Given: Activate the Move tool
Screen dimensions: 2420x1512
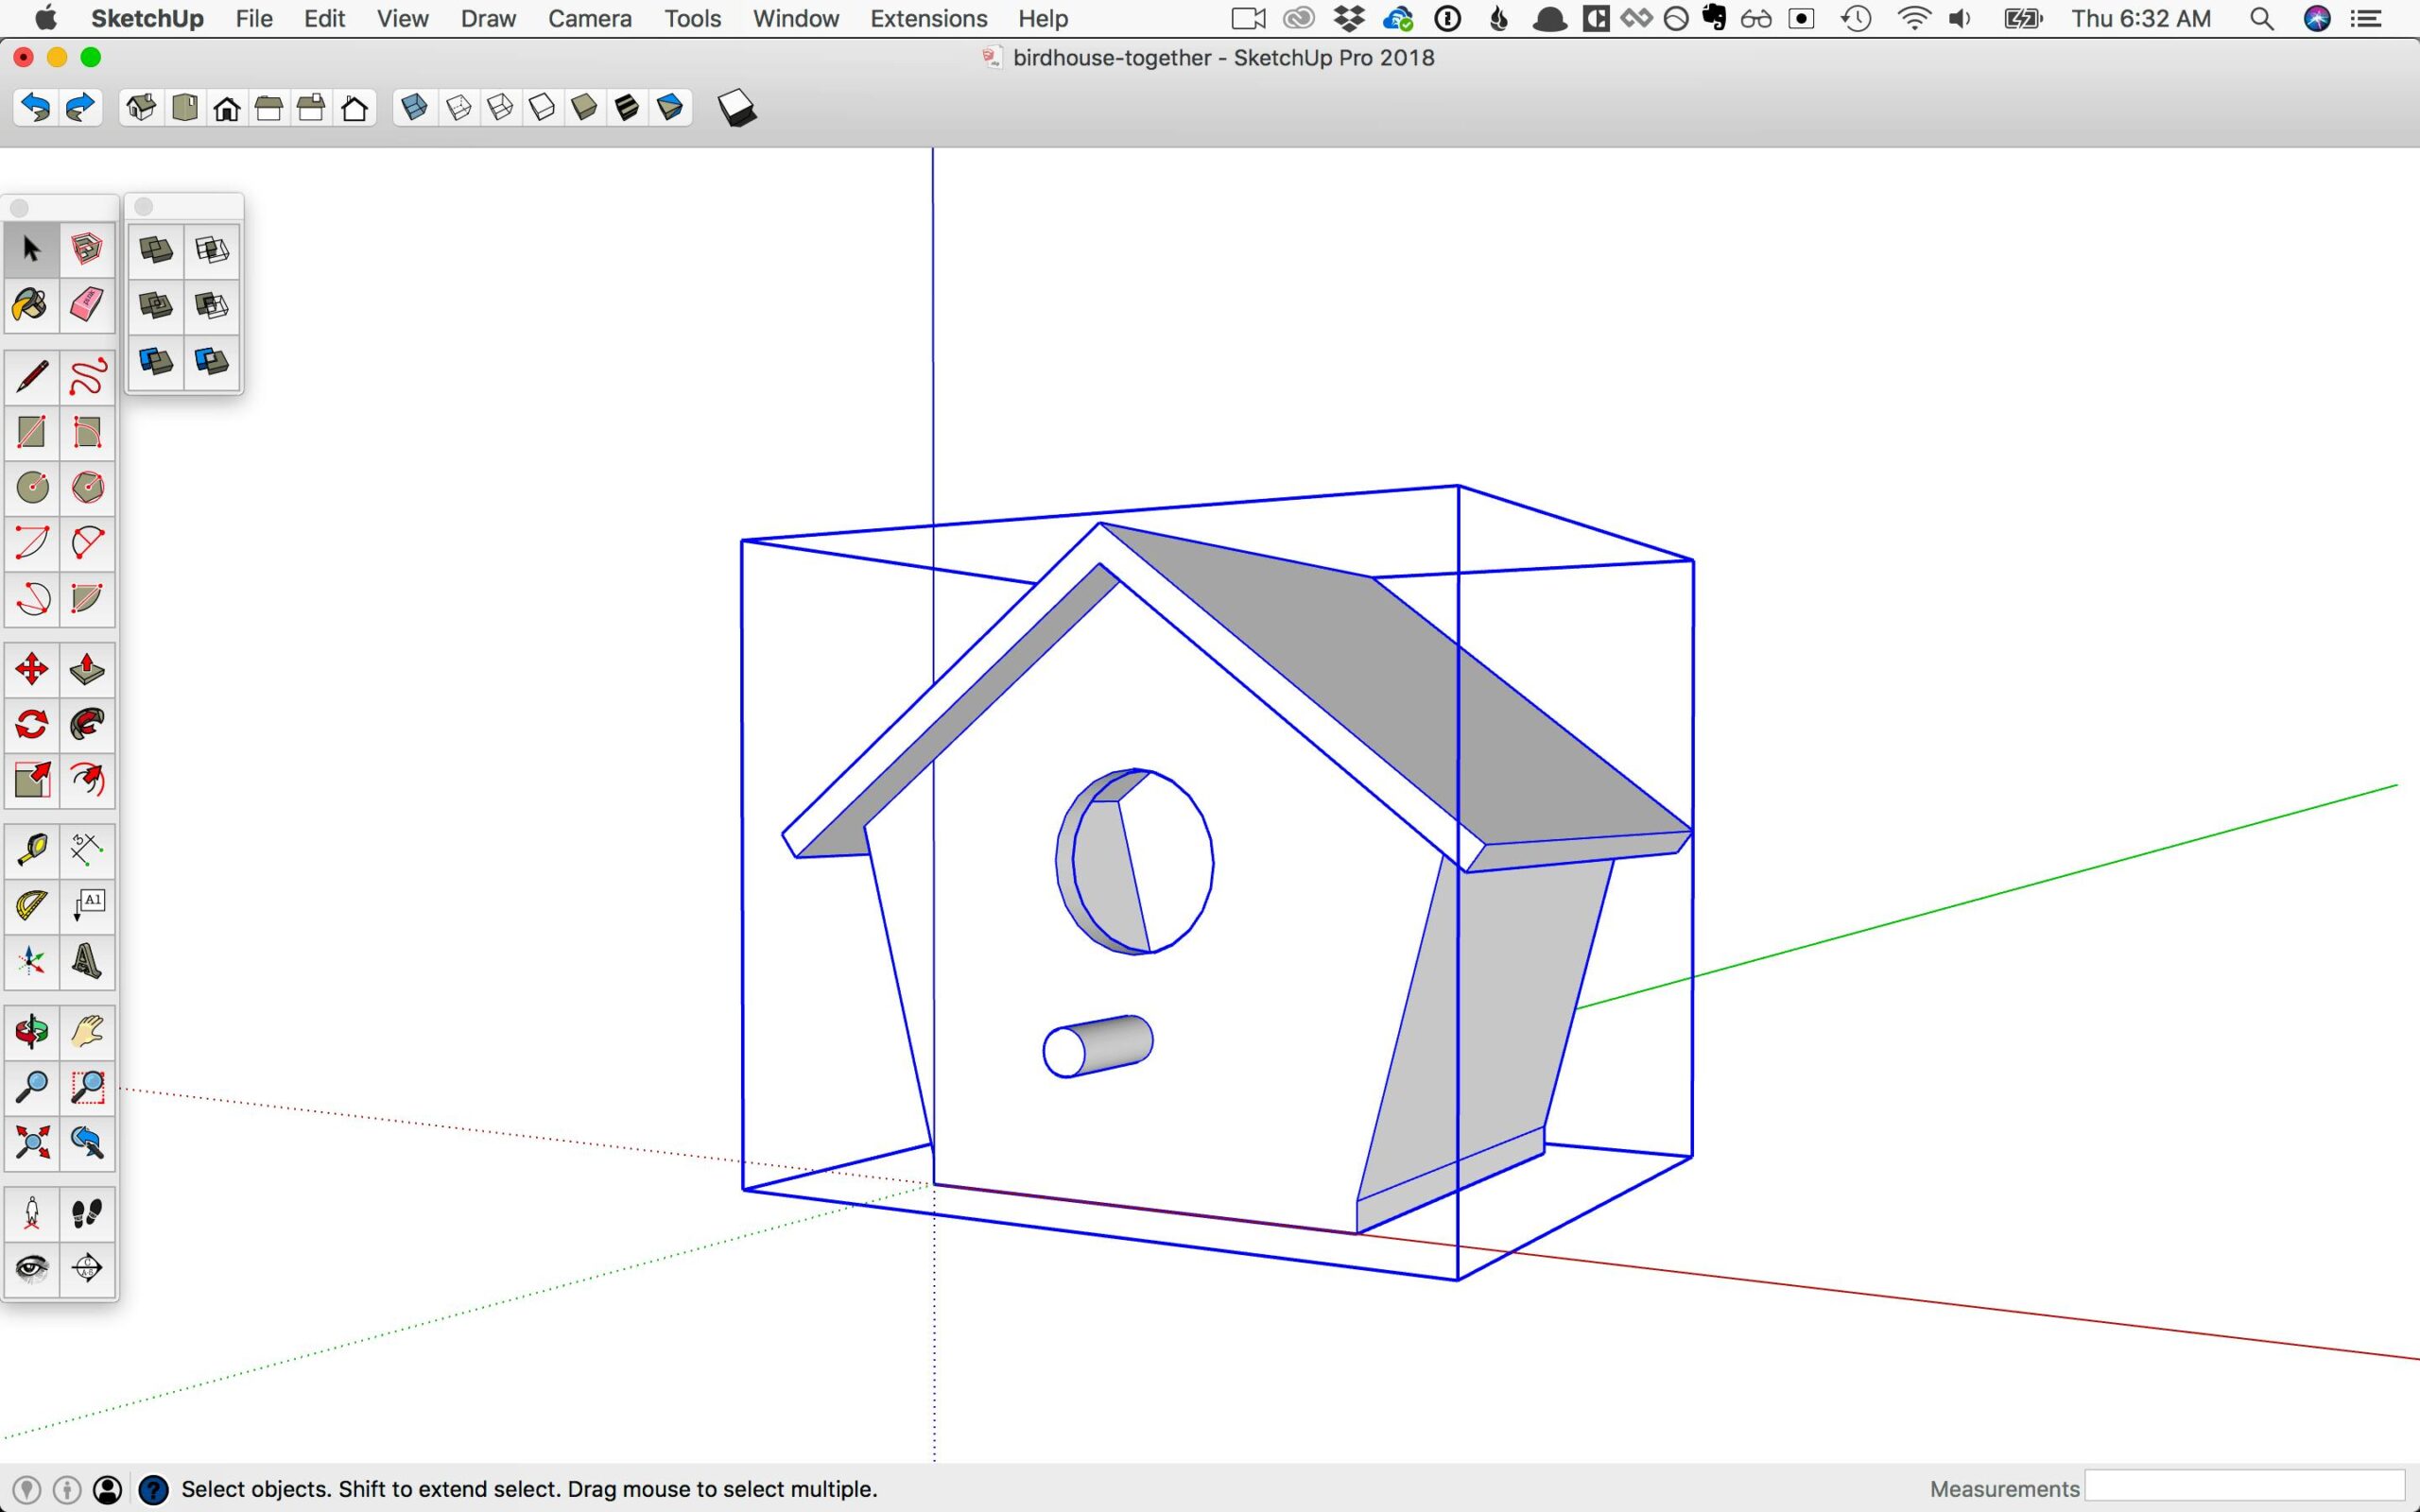Looking at the screenshot, I should click(31, 669).
